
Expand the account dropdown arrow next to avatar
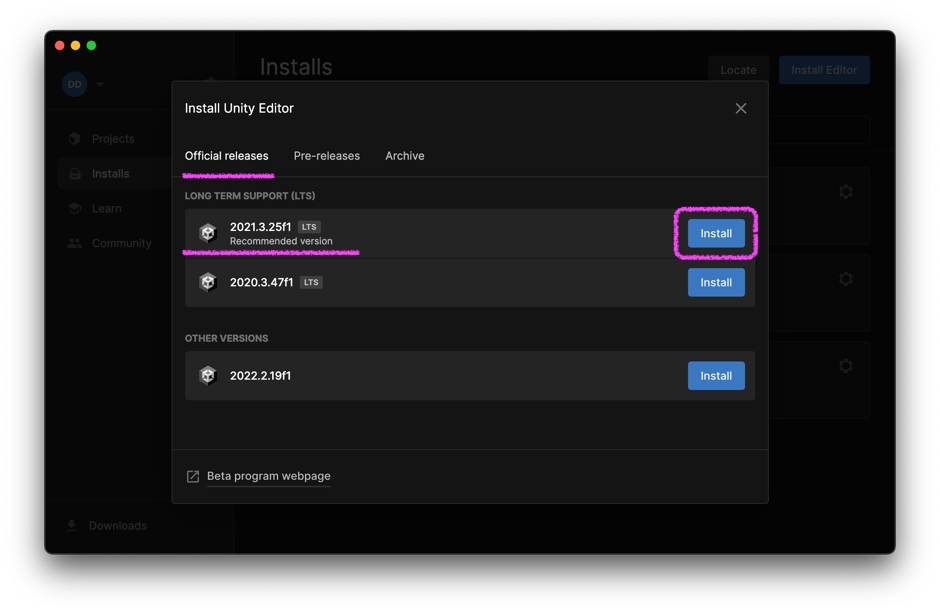click(100, 85)
